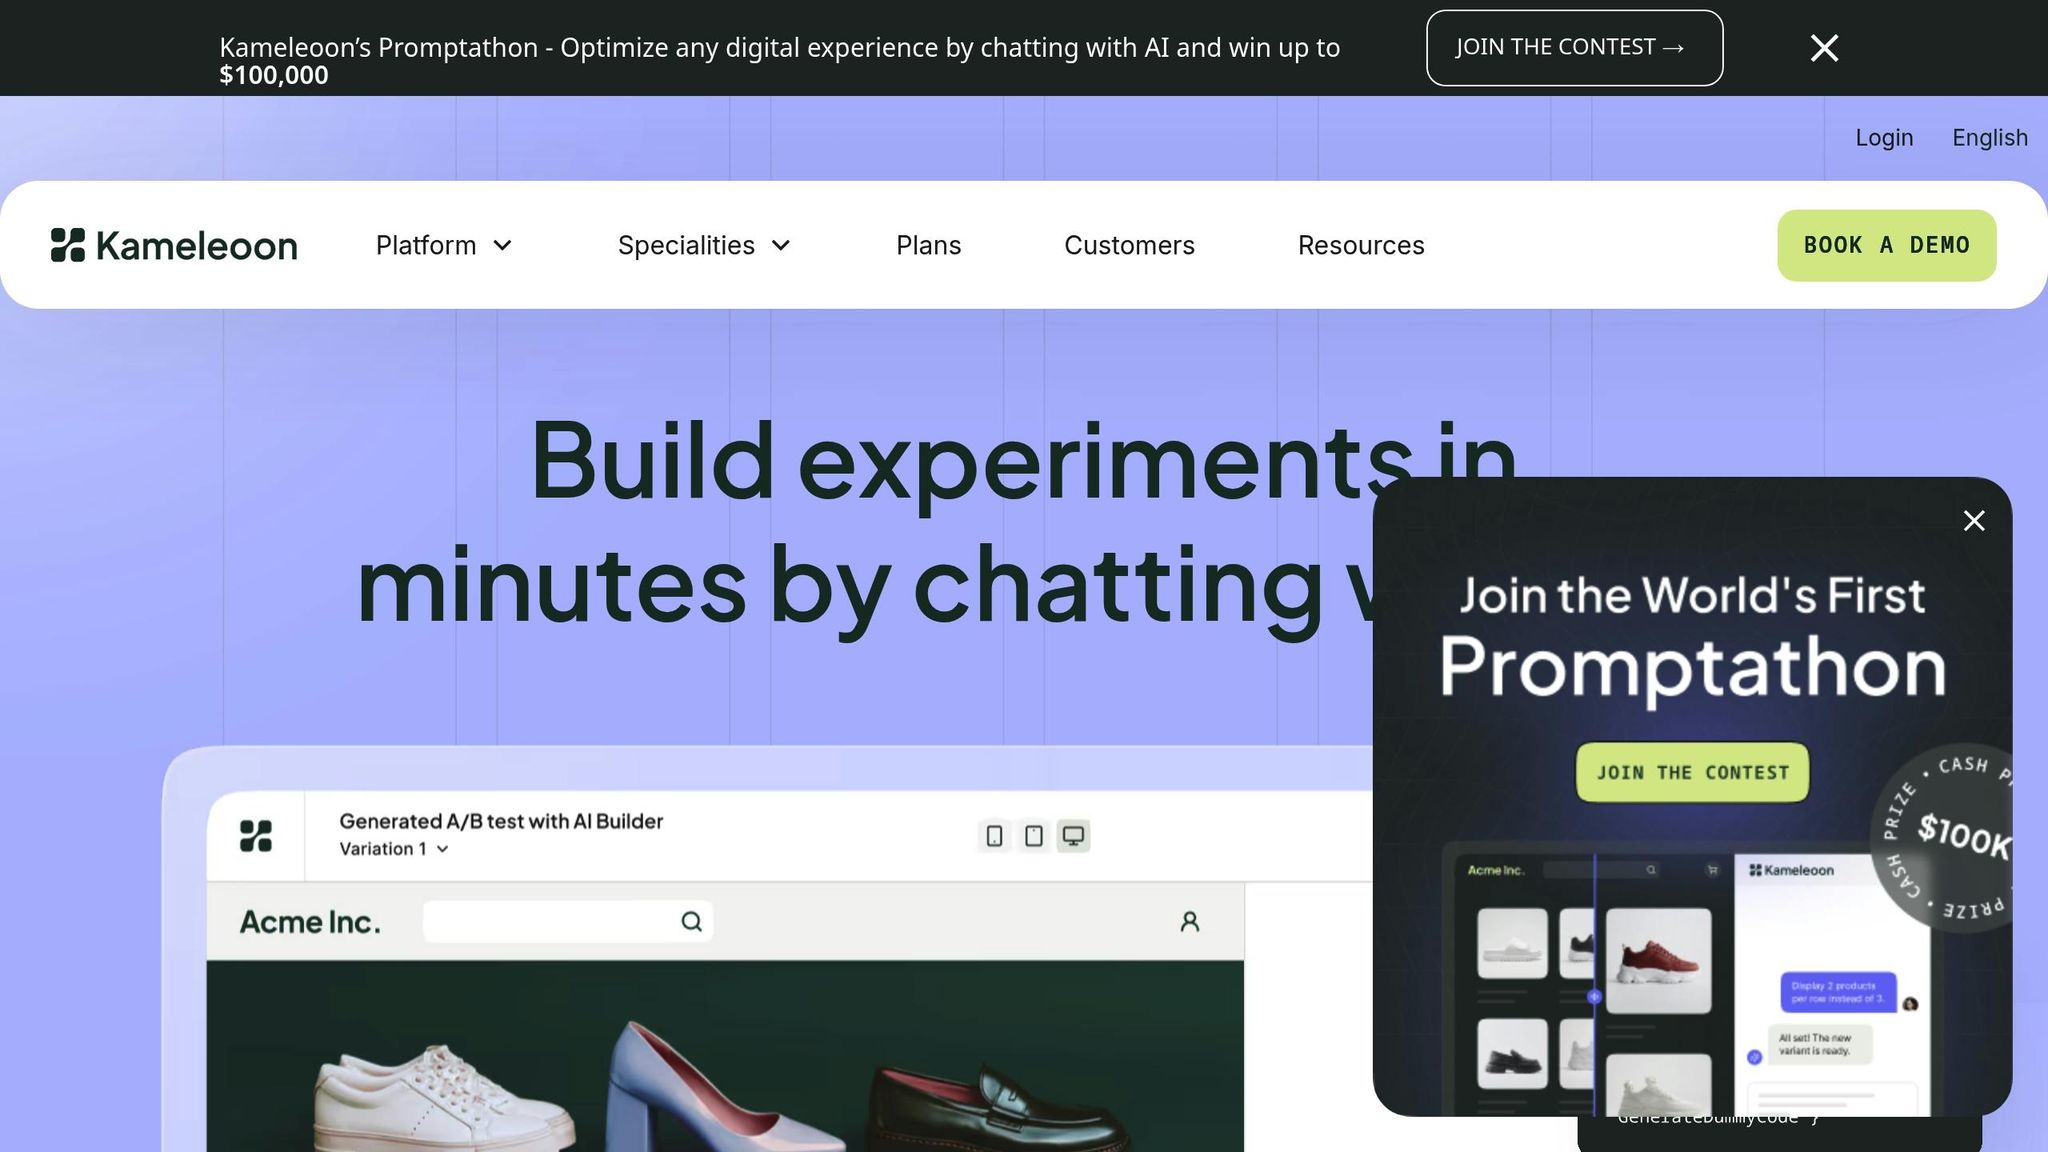Click the Kameleoon icon in the A/B test editor
Image resolution: width=2048 pixels, height=1152 pixels.
pyautogui.click(x=256, y=836)
